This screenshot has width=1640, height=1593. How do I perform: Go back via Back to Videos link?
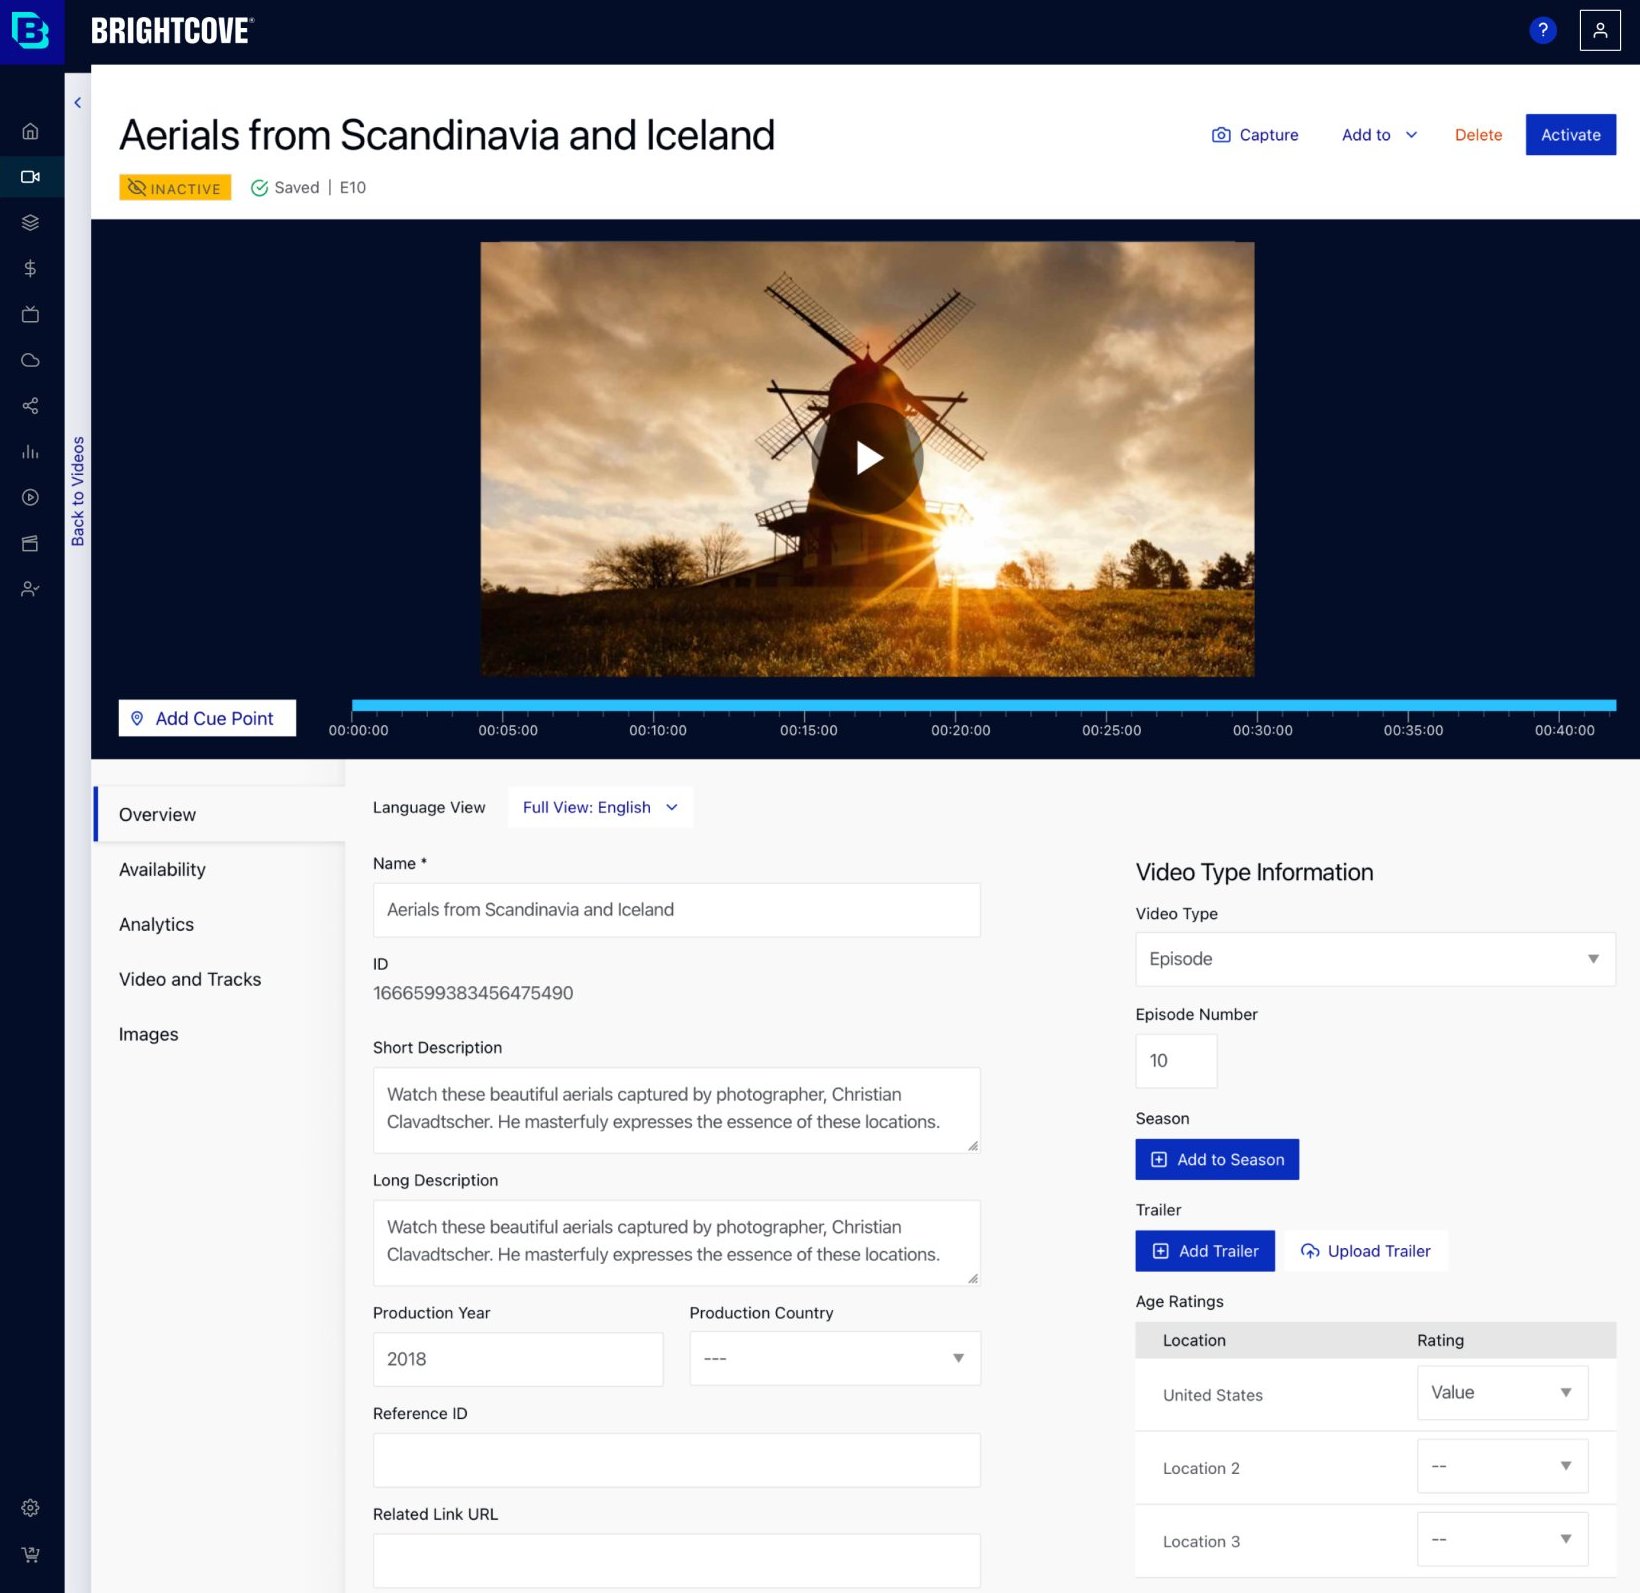point(78,491)
